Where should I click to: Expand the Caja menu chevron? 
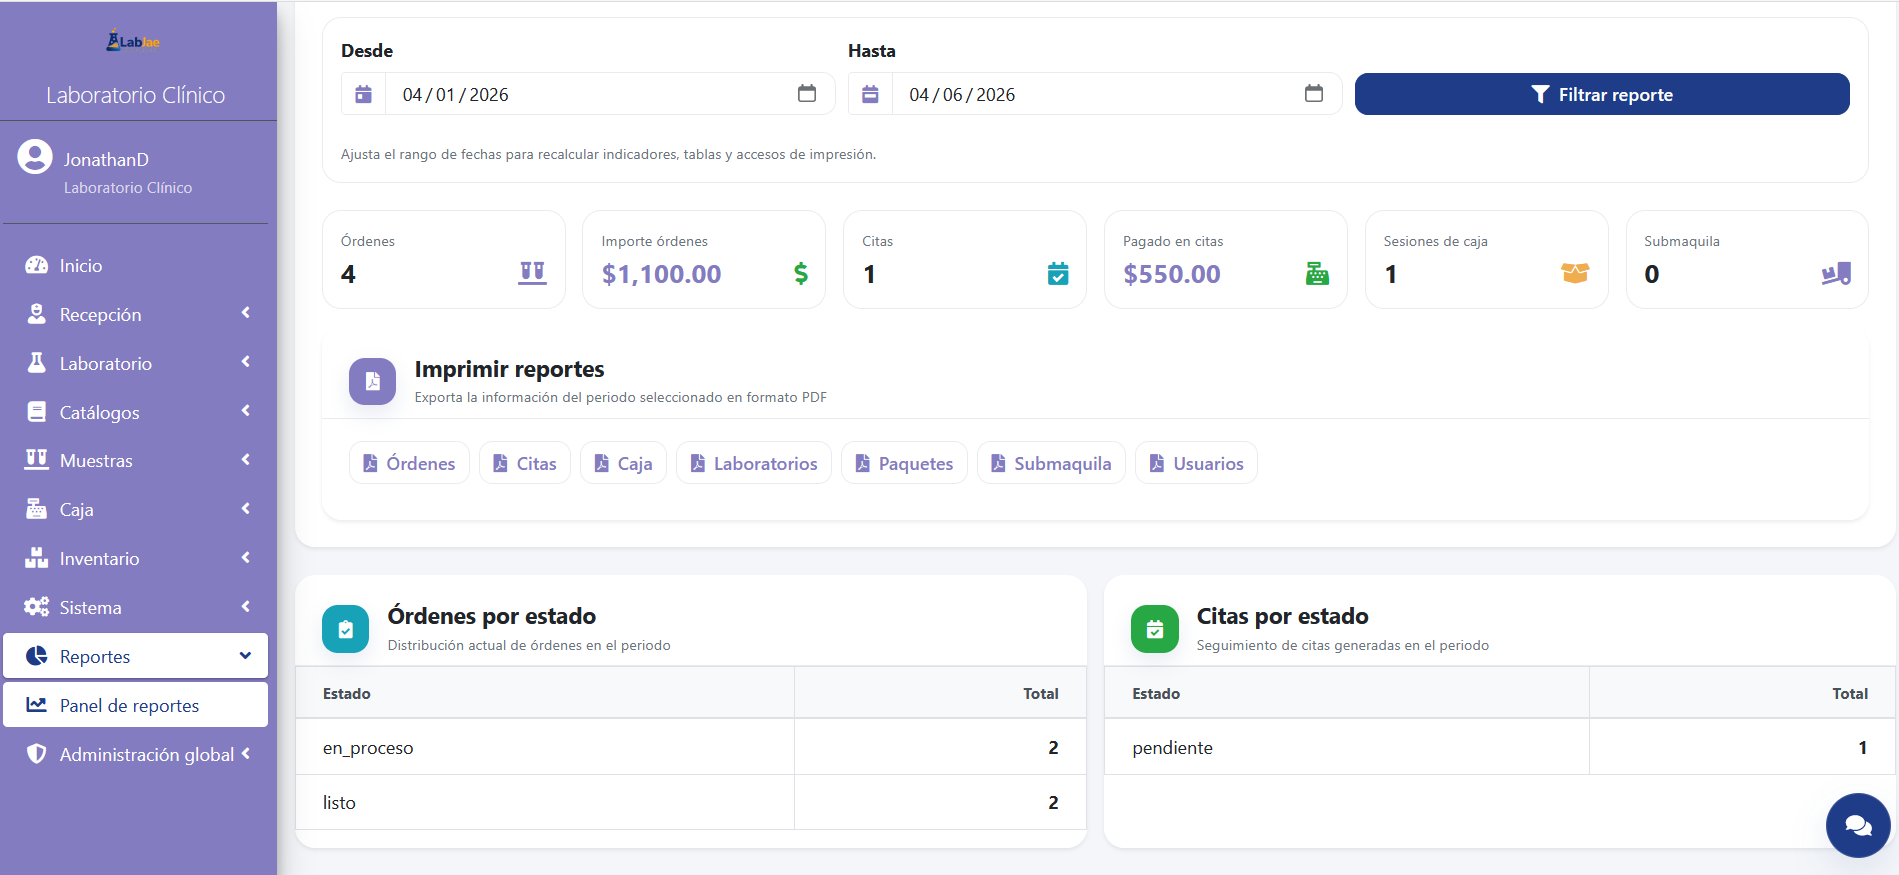[245, 509]
